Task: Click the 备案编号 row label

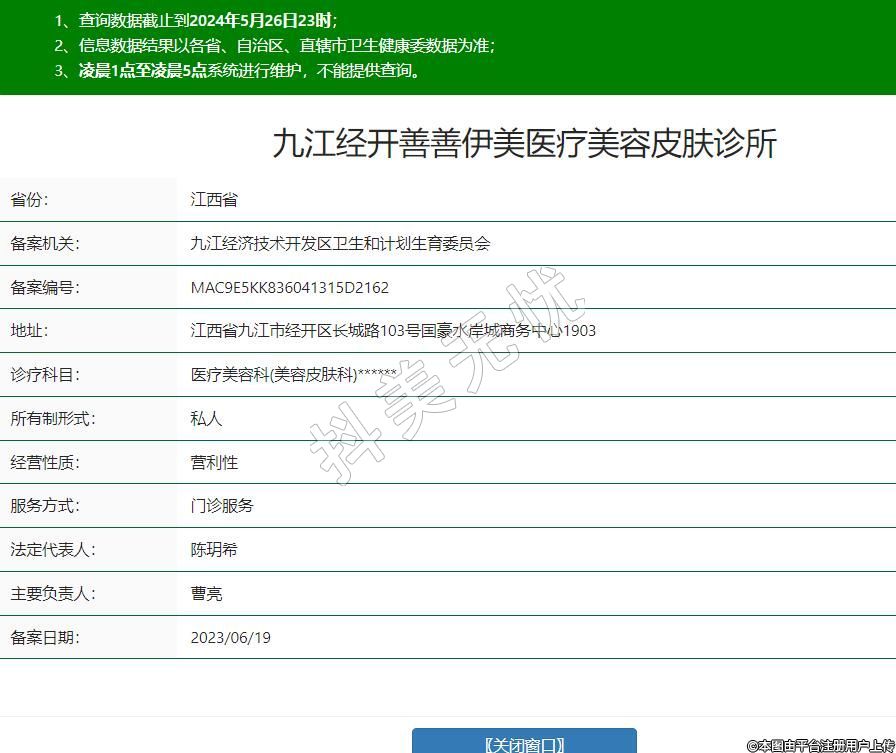Action: pyautogui.click(x=44, y=288)
